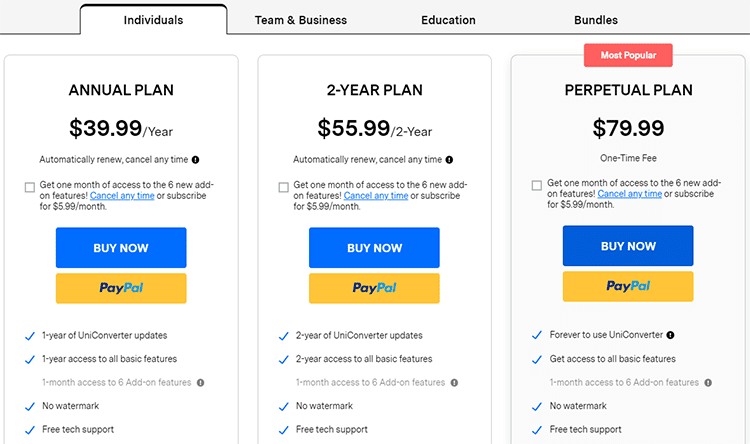The height and width of the screenshot is (444, 750).
Task: Pay with PayPal for the 2-Year plan
Action: click(374, 288)
